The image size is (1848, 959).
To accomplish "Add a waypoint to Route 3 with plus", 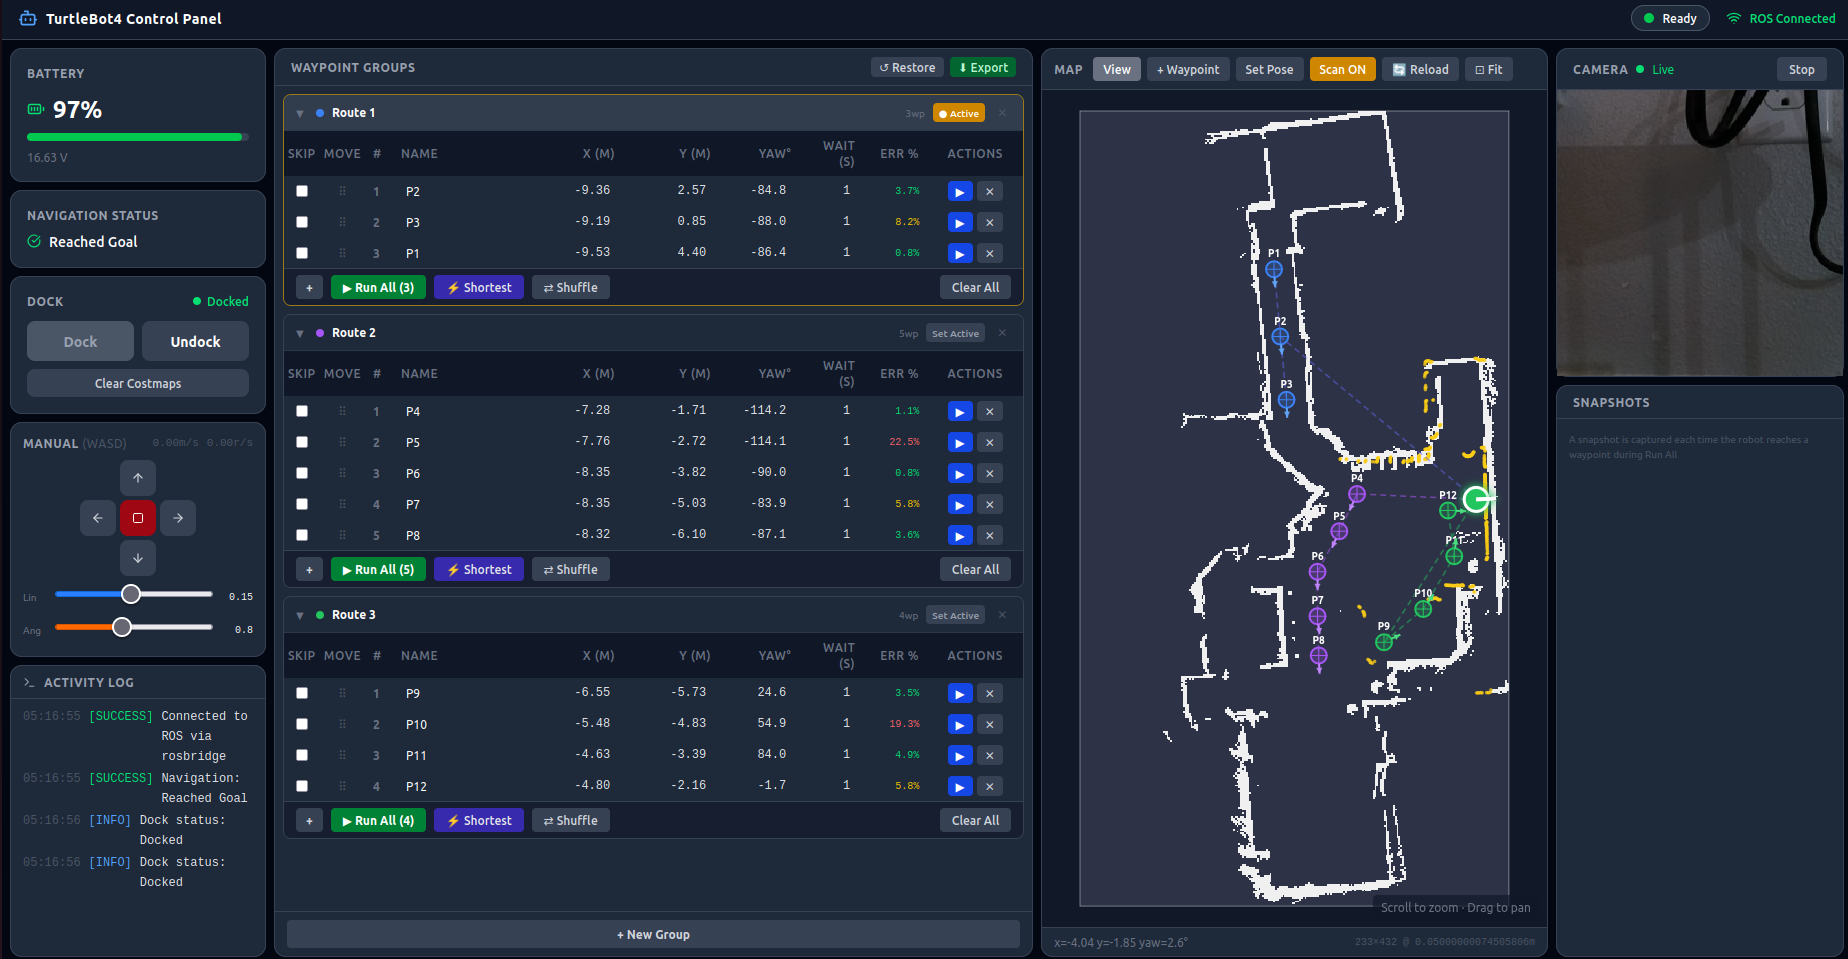I will tap(309, 821).
